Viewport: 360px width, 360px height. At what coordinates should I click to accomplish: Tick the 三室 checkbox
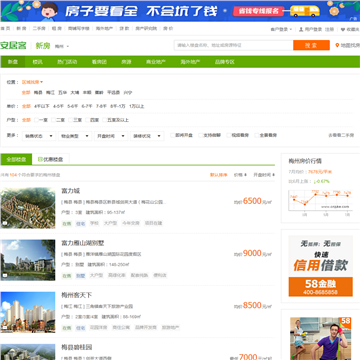point(71,120)
